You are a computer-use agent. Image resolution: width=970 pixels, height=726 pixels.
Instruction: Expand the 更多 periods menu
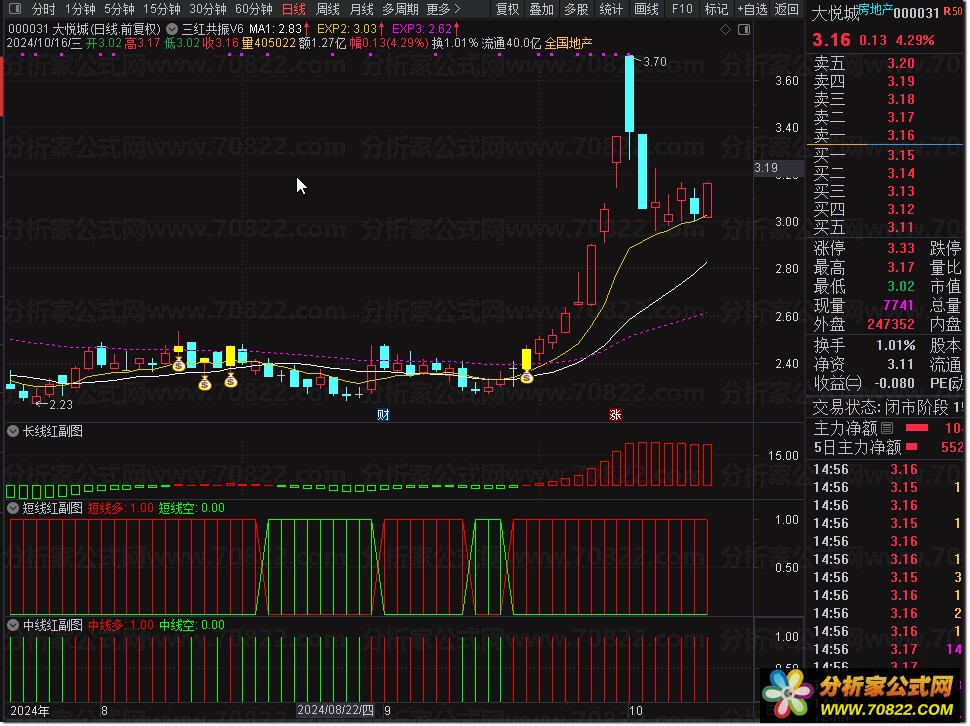coord(443,9)
